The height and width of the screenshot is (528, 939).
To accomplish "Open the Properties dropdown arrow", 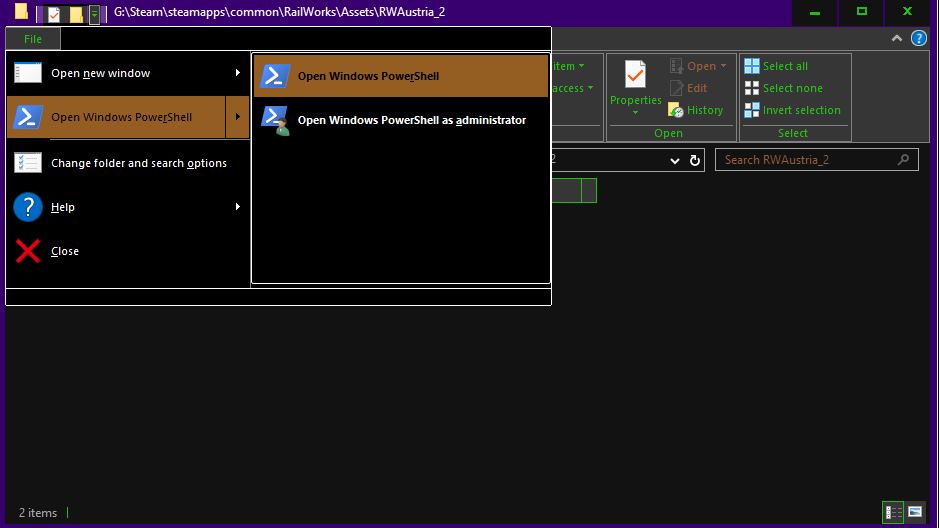I will point(635,113).
